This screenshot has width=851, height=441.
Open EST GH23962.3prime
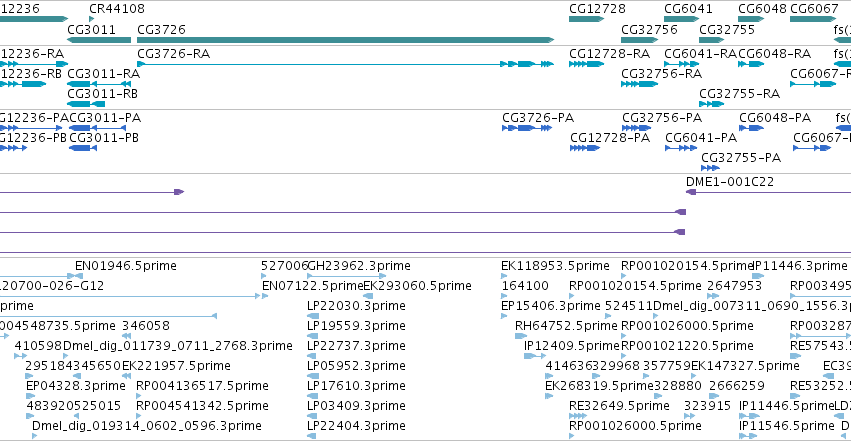tap(359, 266)
